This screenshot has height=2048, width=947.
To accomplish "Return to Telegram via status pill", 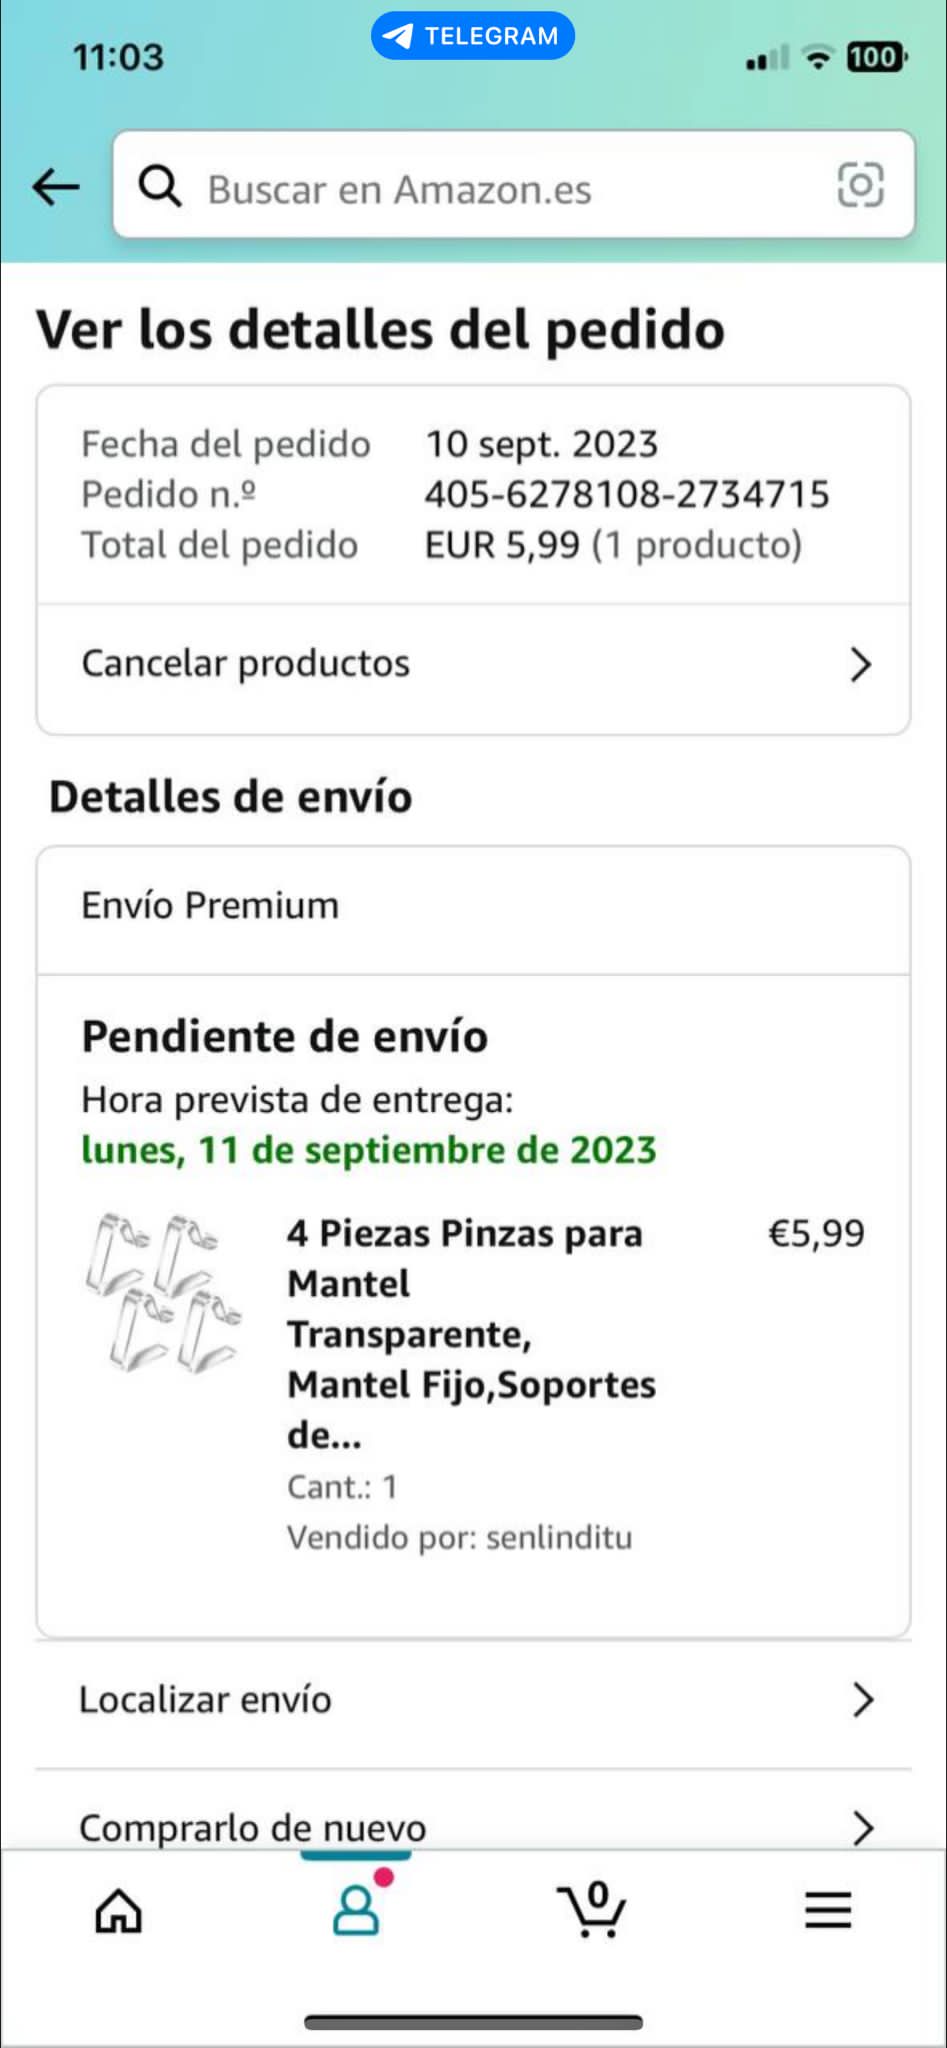I will [x=473, y=36].
